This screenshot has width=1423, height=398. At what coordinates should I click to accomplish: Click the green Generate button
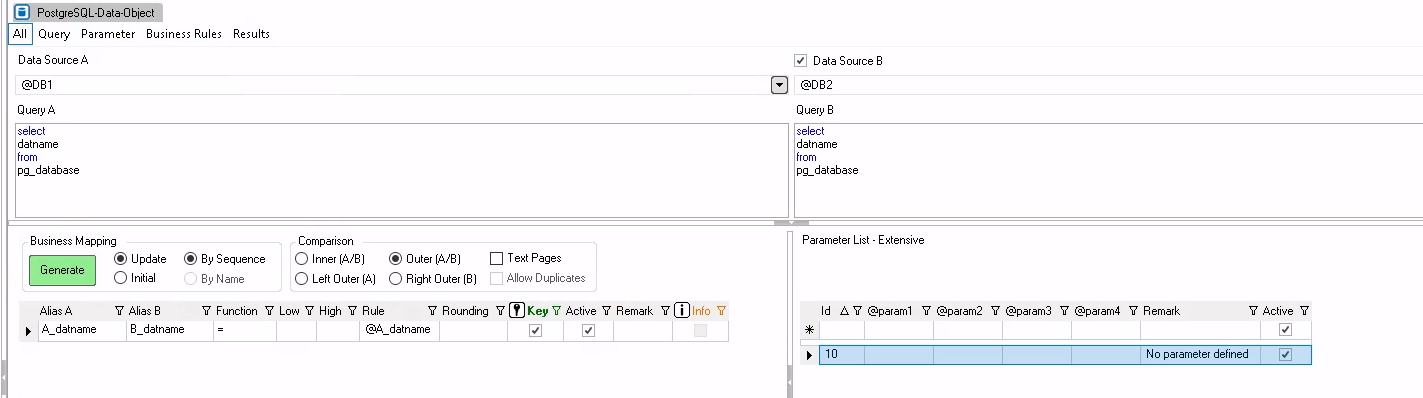pos(62,270)
